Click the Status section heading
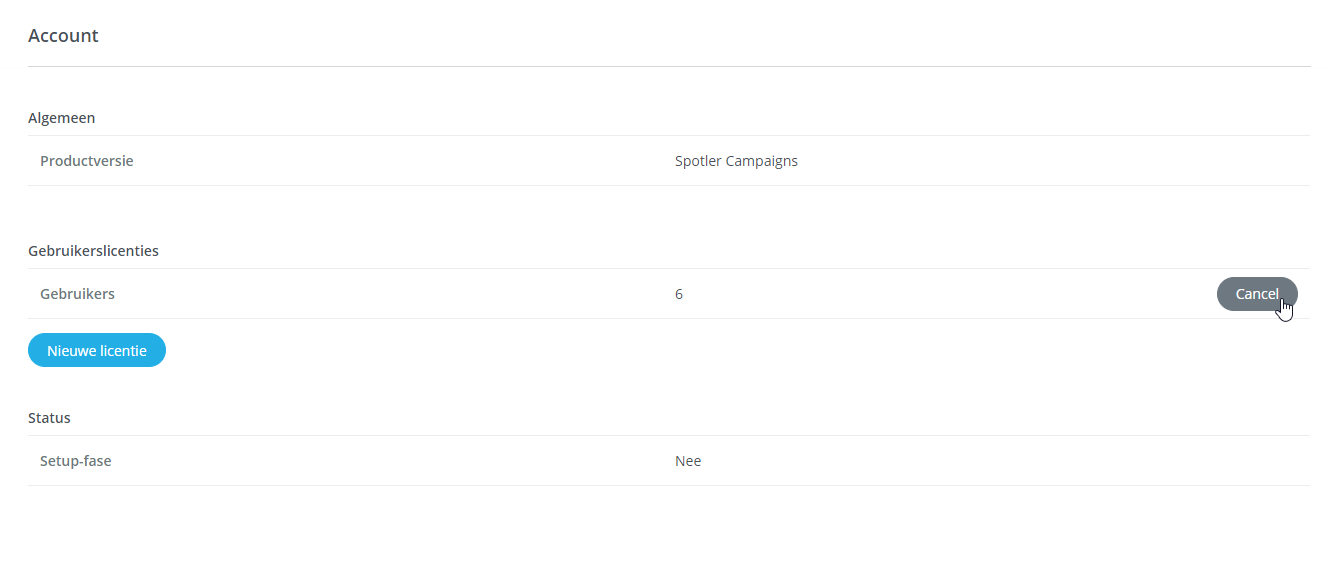The width and height of the screenshot is (1328, 561). [x=49, y=418]
